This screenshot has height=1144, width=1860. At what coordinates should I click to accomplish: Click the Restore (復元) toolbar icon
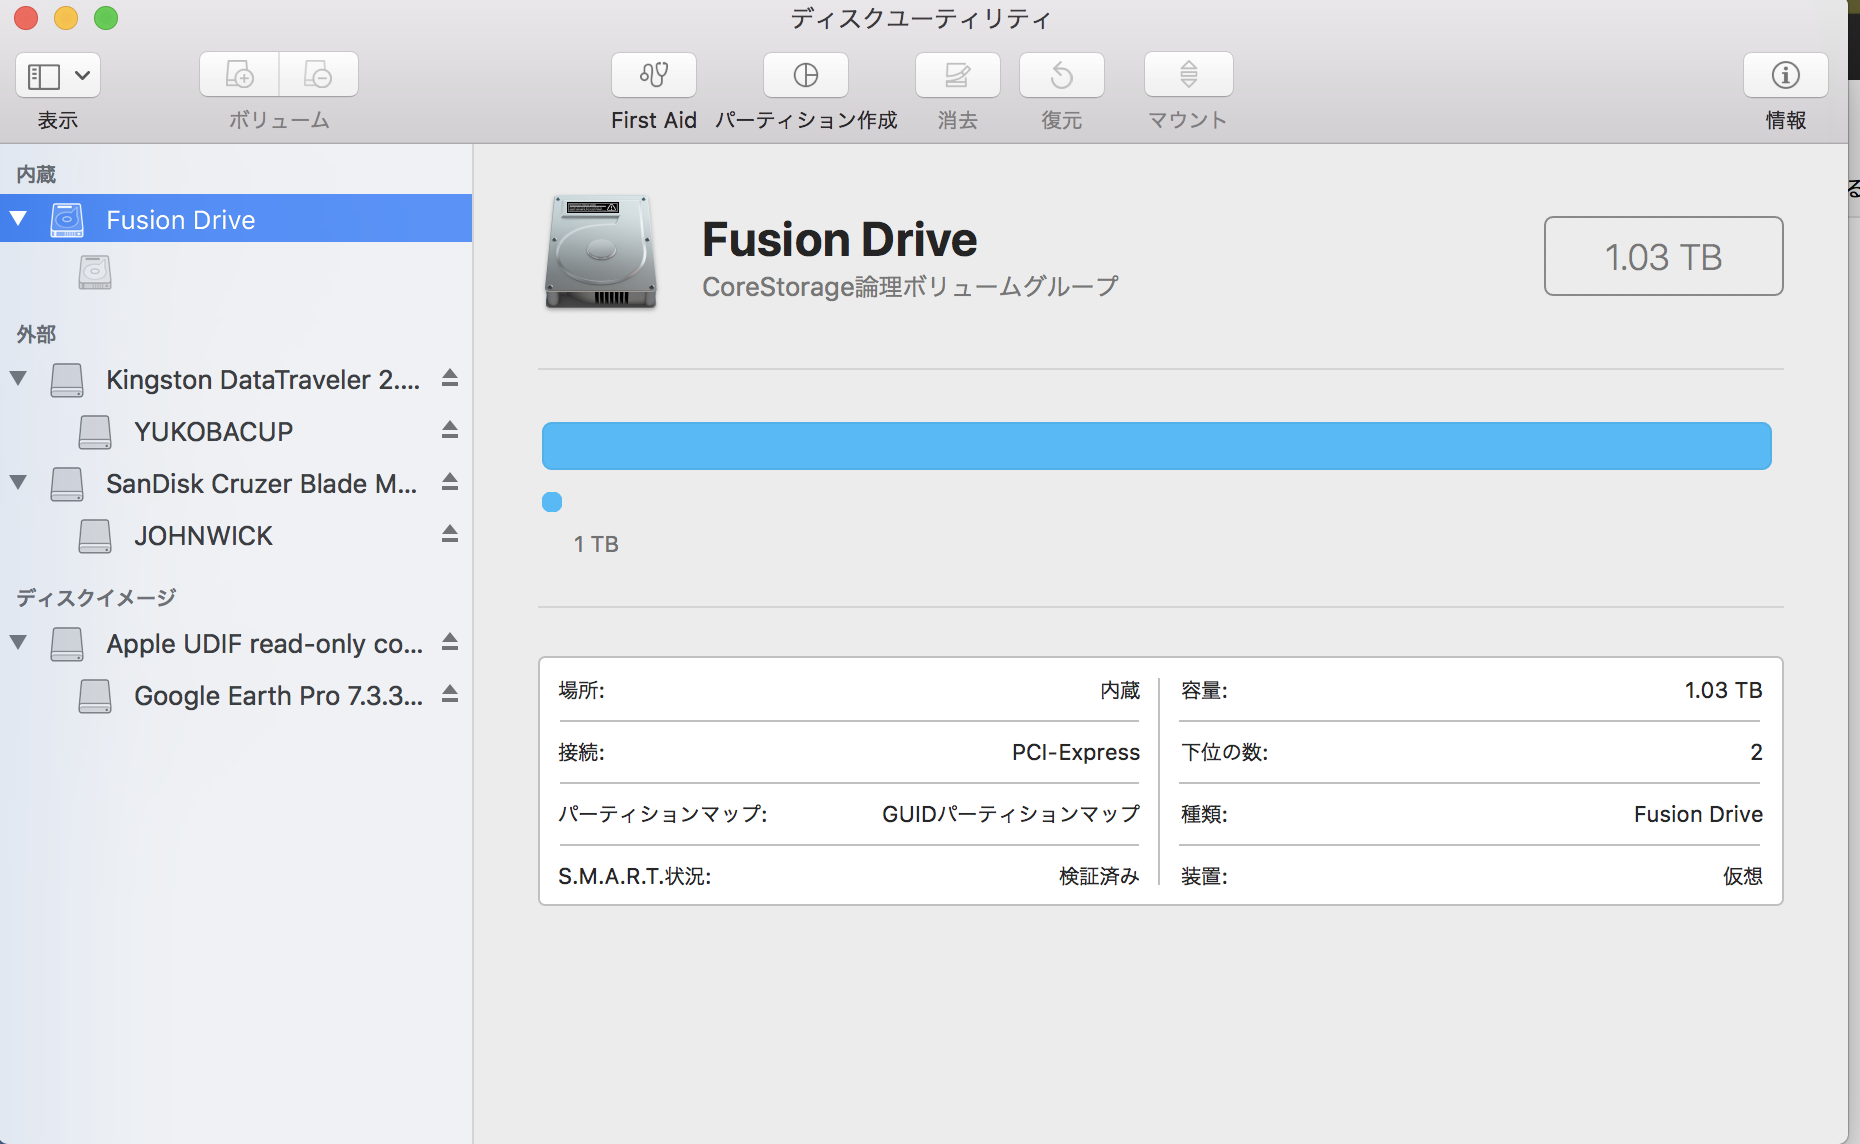click(1061, 75)
